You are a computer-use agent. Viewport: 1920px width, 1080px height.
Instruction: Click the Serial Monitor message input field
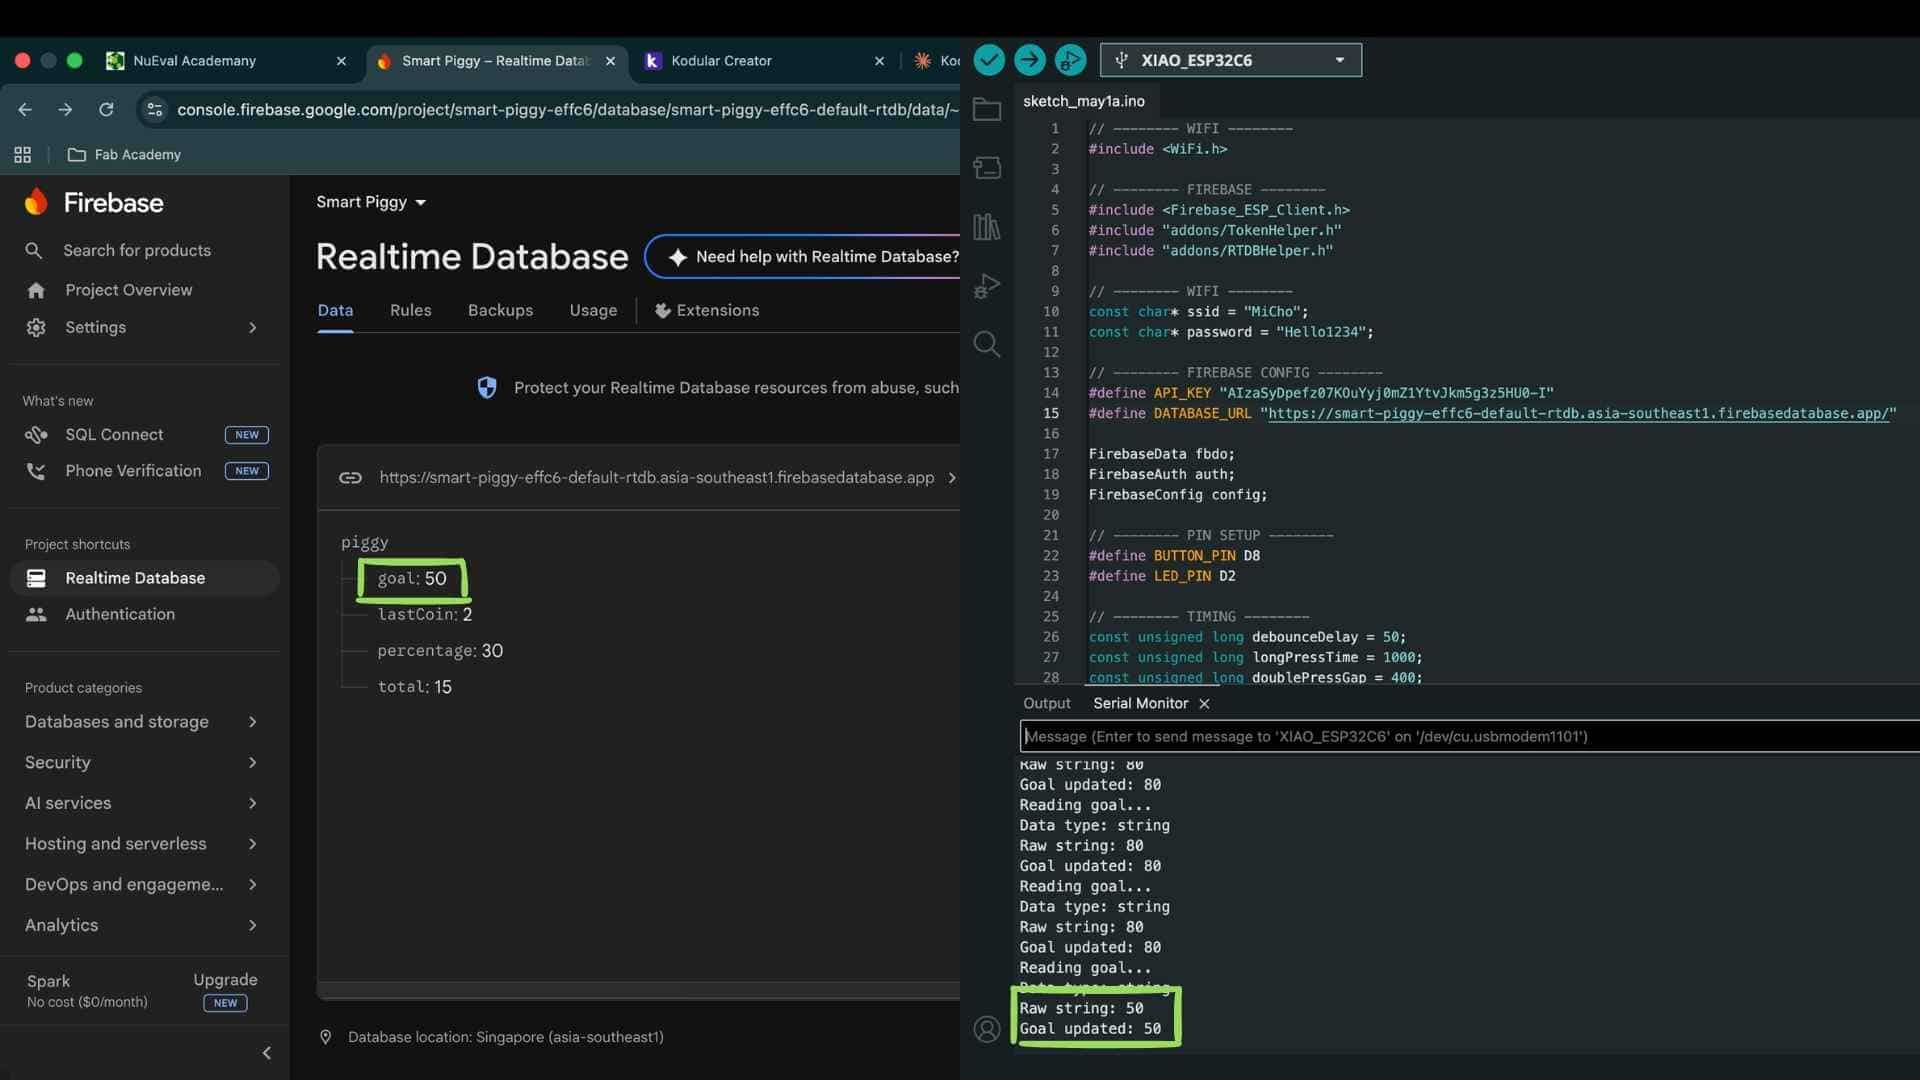tap(1470, 737)
